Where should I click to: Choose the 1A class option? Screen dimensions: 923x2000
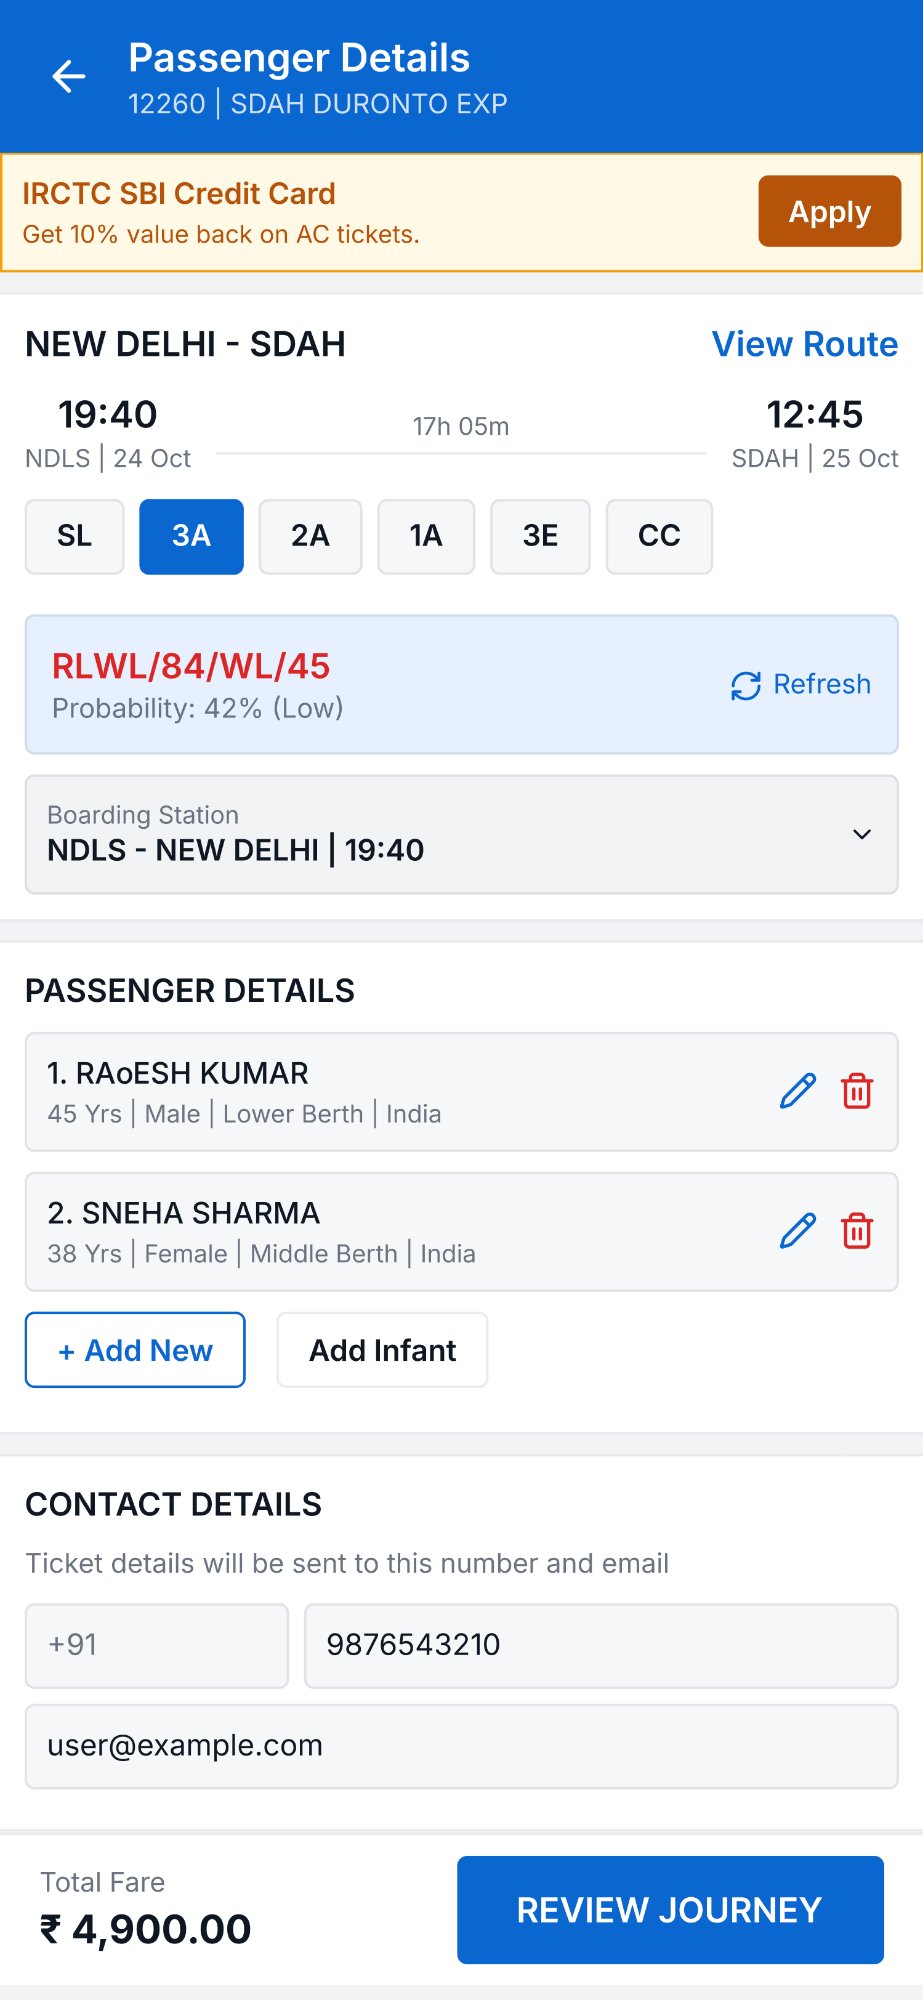[426, 536]
